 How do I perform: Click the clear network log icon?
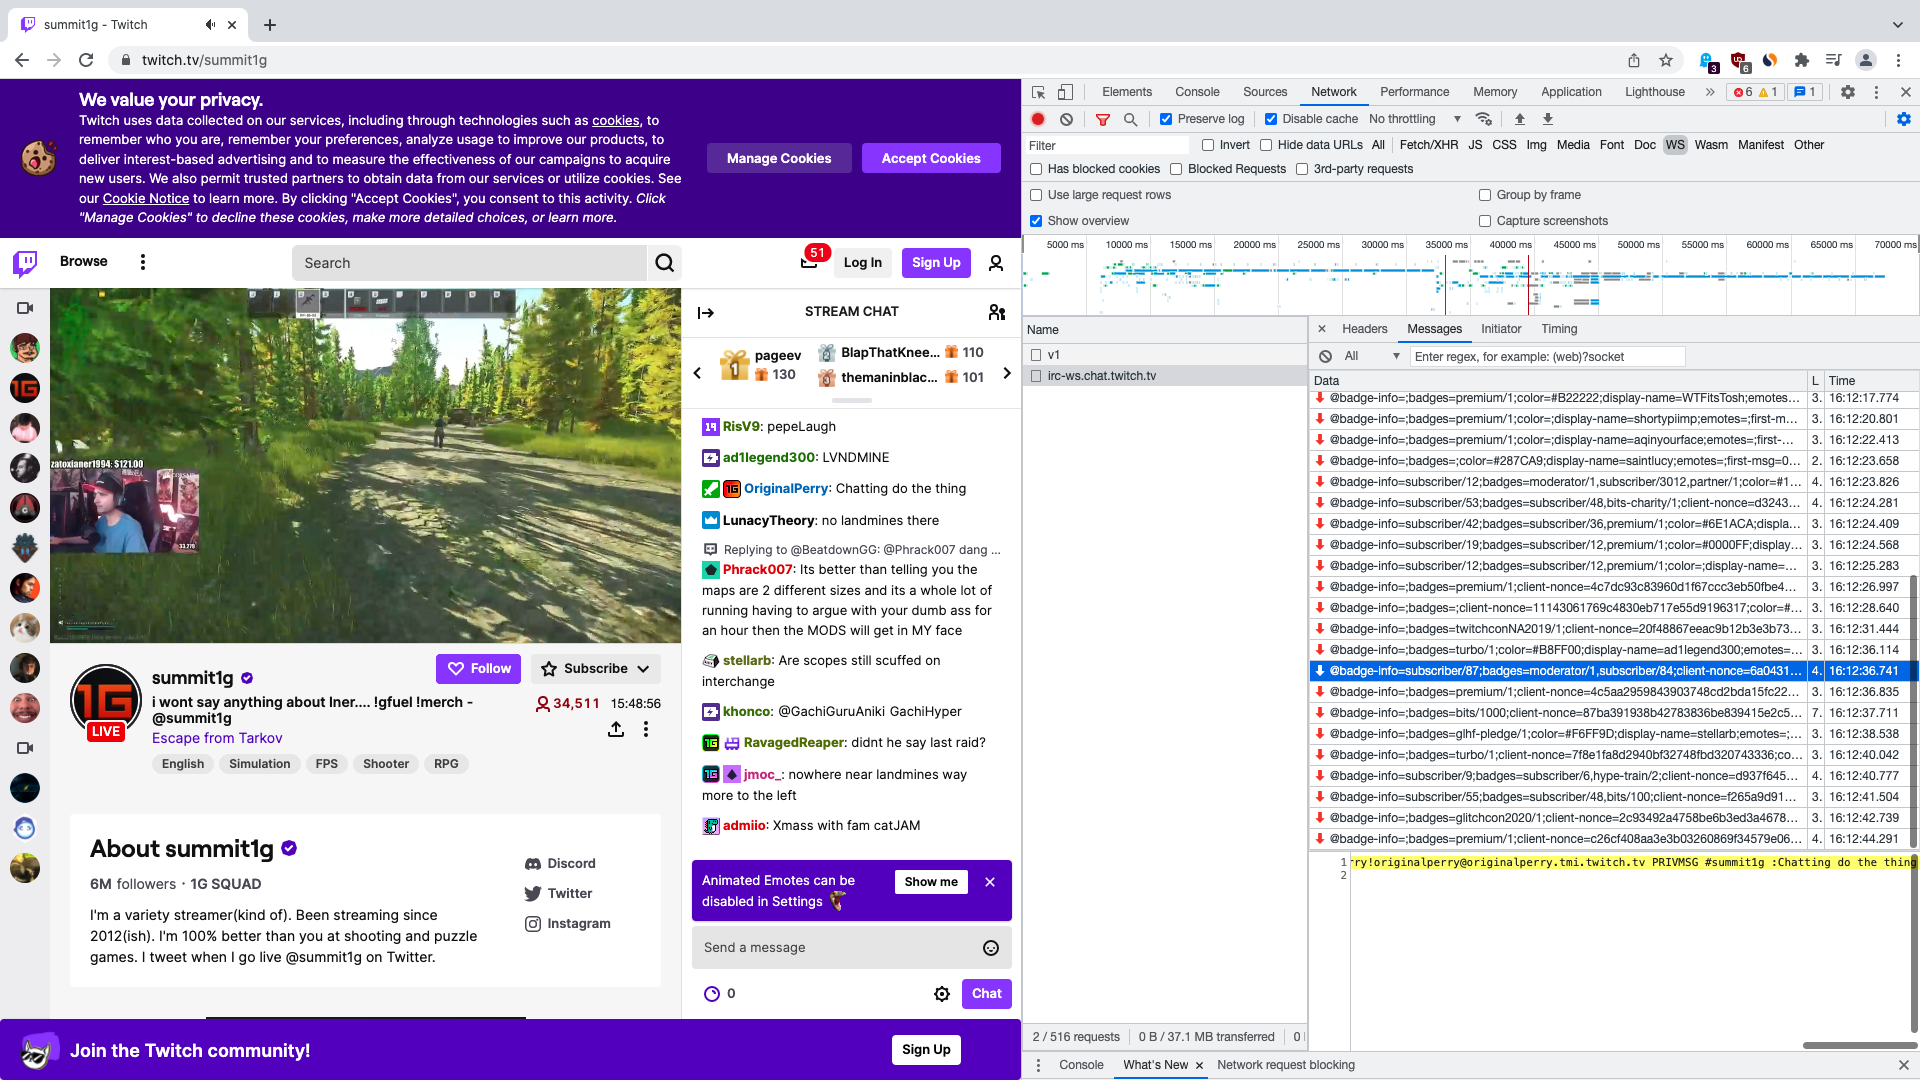pyautogui.click(x=1067, y=119)
